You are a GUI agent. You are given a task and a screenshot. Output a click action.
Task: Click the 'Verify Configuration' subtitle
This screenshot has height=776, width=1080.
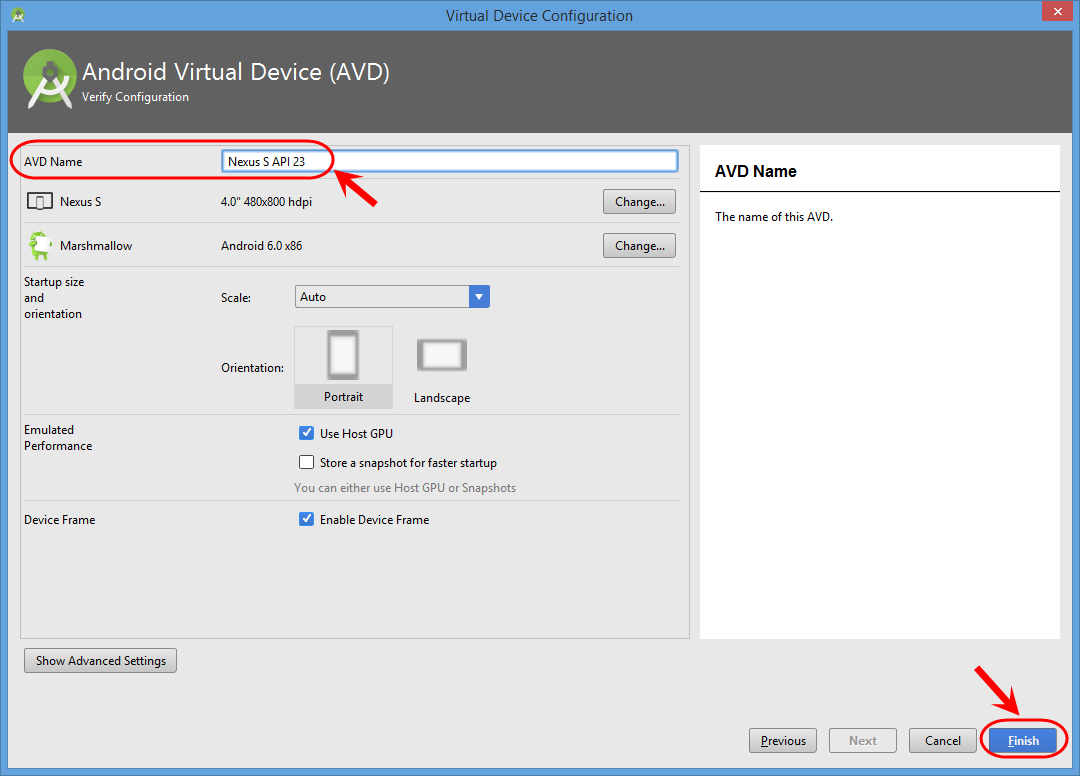point(135,97)
